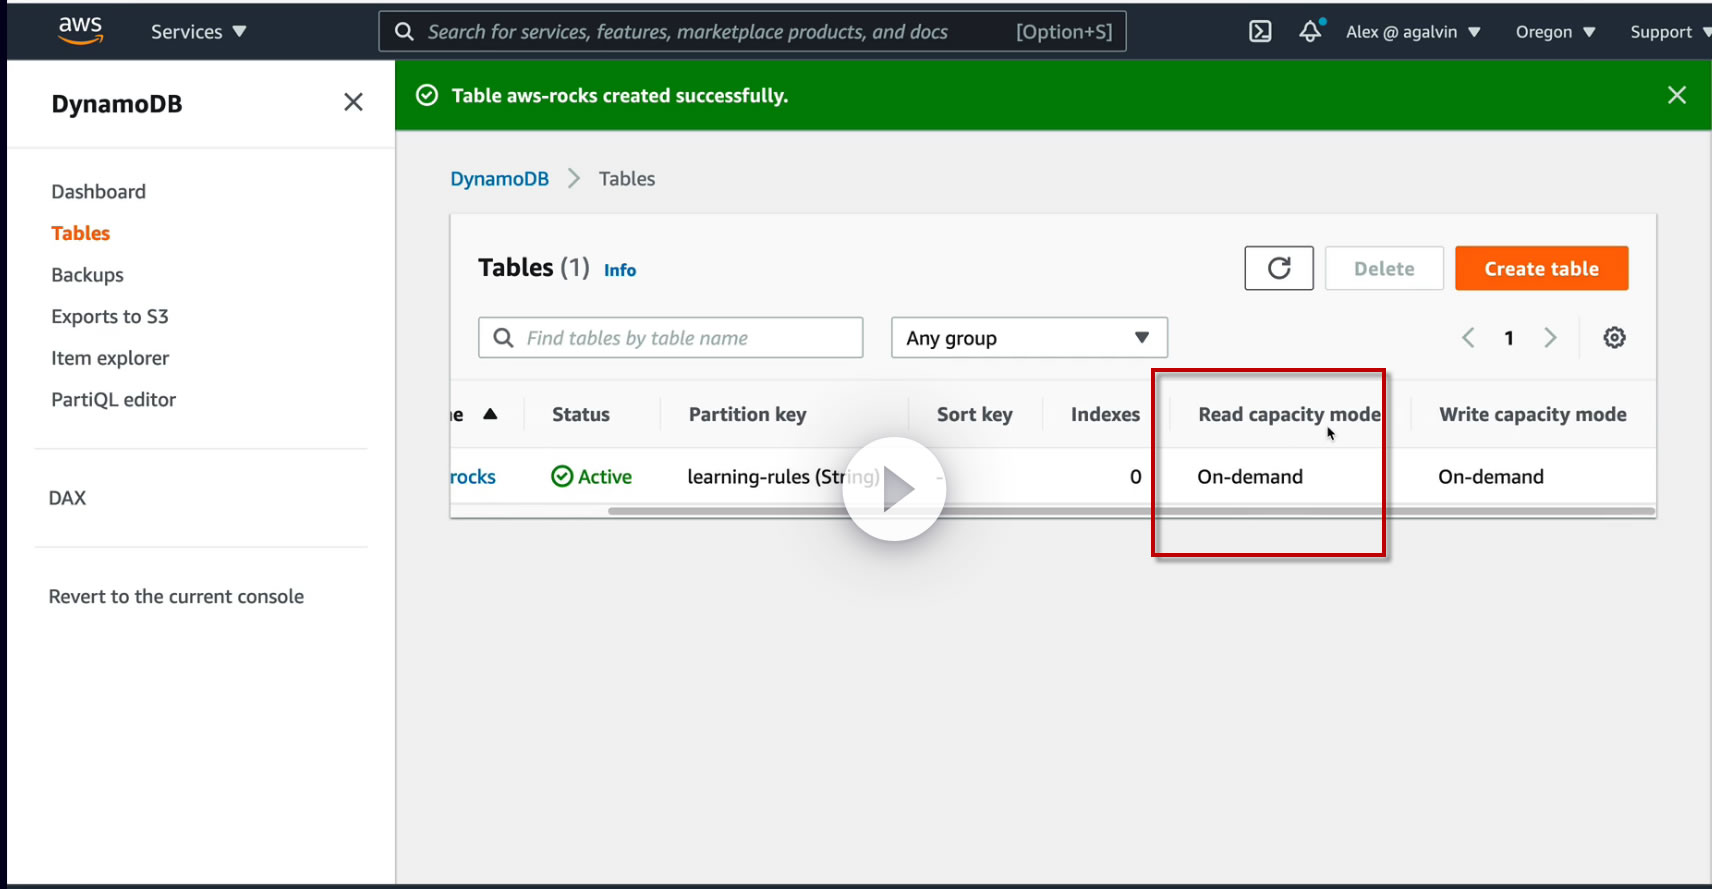Click the Create table button
The image size is (1712, 889).
tap(1541, 268)
